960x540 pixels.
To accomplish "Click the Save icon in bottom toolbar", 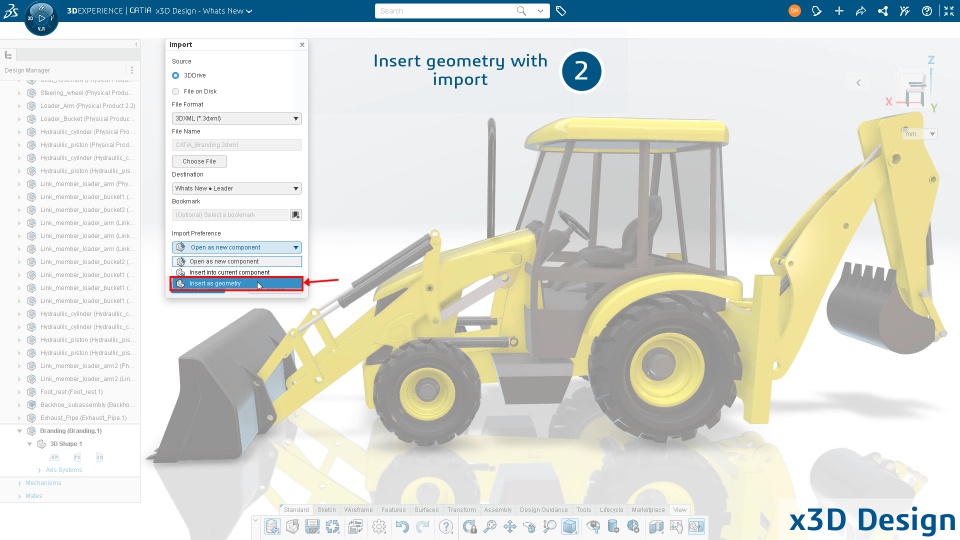I will [312, 527].
